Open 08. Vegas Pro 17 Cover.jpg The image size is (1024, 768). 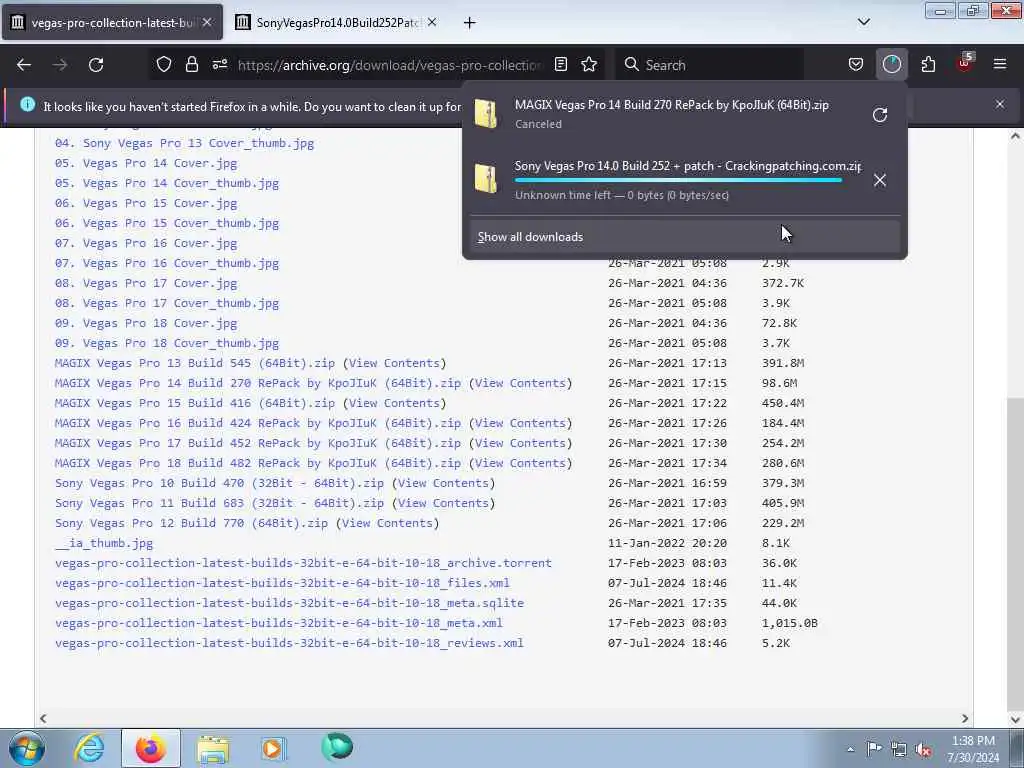coord(146,283)
